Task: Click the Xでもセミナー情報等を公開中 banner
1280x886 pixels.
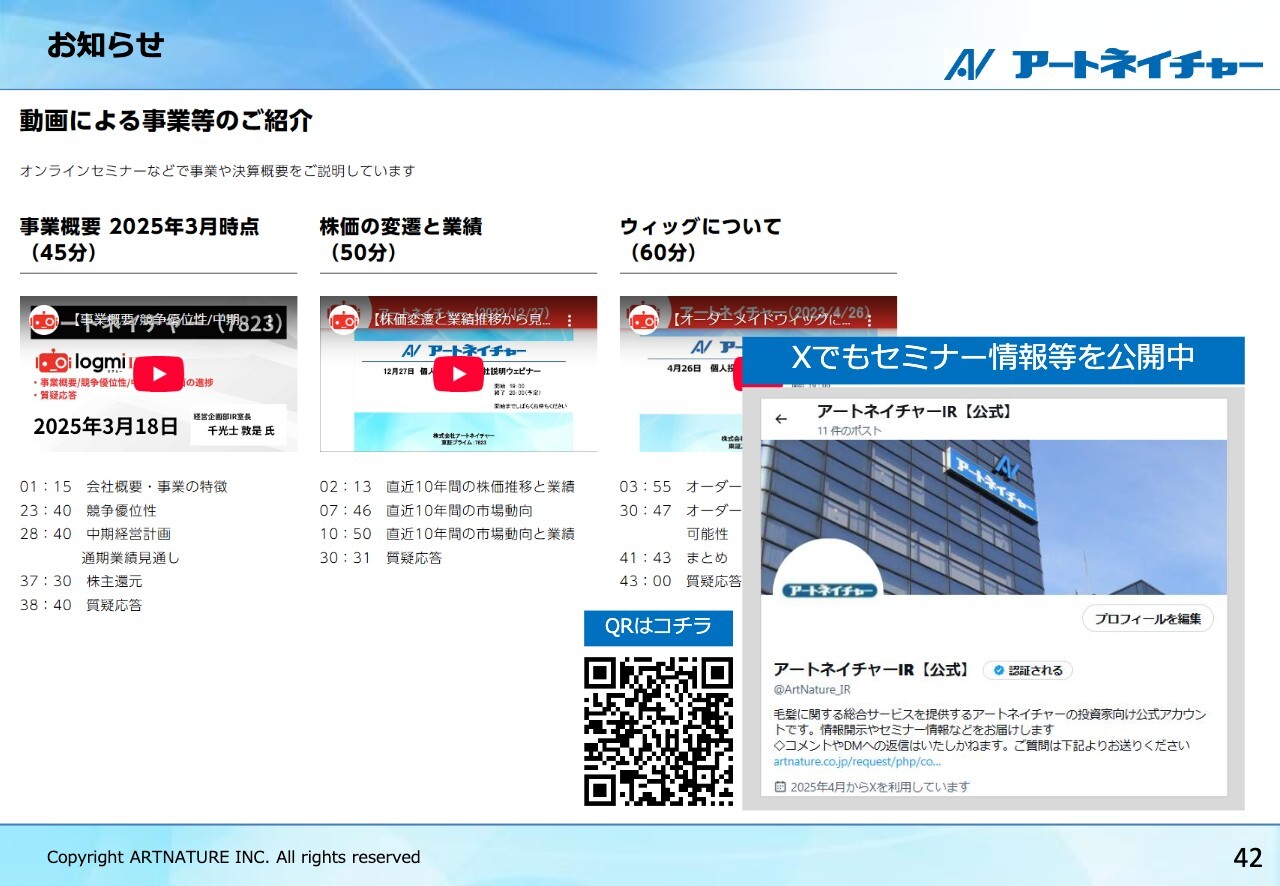Action: point(993,358)
